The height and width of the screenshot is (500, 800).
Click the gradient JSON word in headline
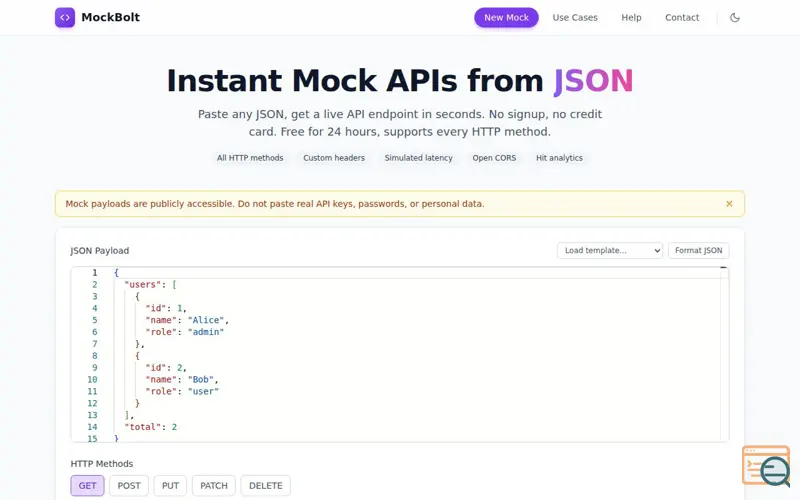tap(593, 81)
